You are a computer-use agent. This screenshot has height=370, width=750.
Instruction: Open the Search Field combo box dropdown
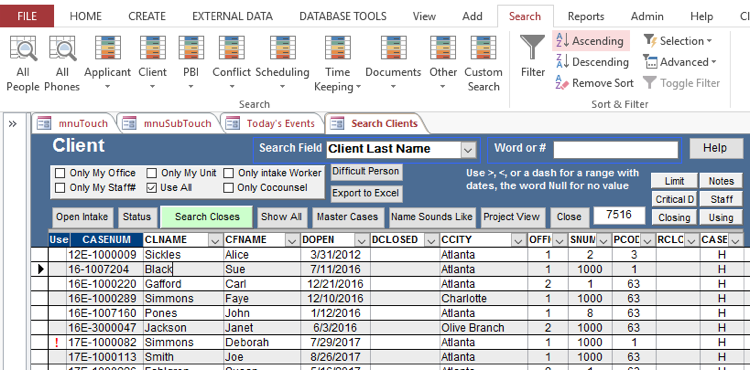pos(467,150)
